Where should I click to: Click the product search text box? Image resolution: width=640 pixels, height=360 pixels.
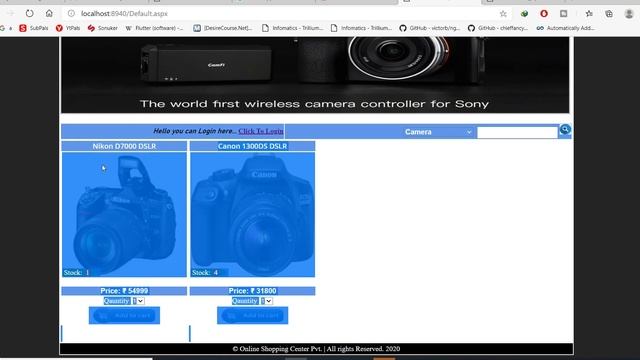pyautogui.click(x=517, y=132)
